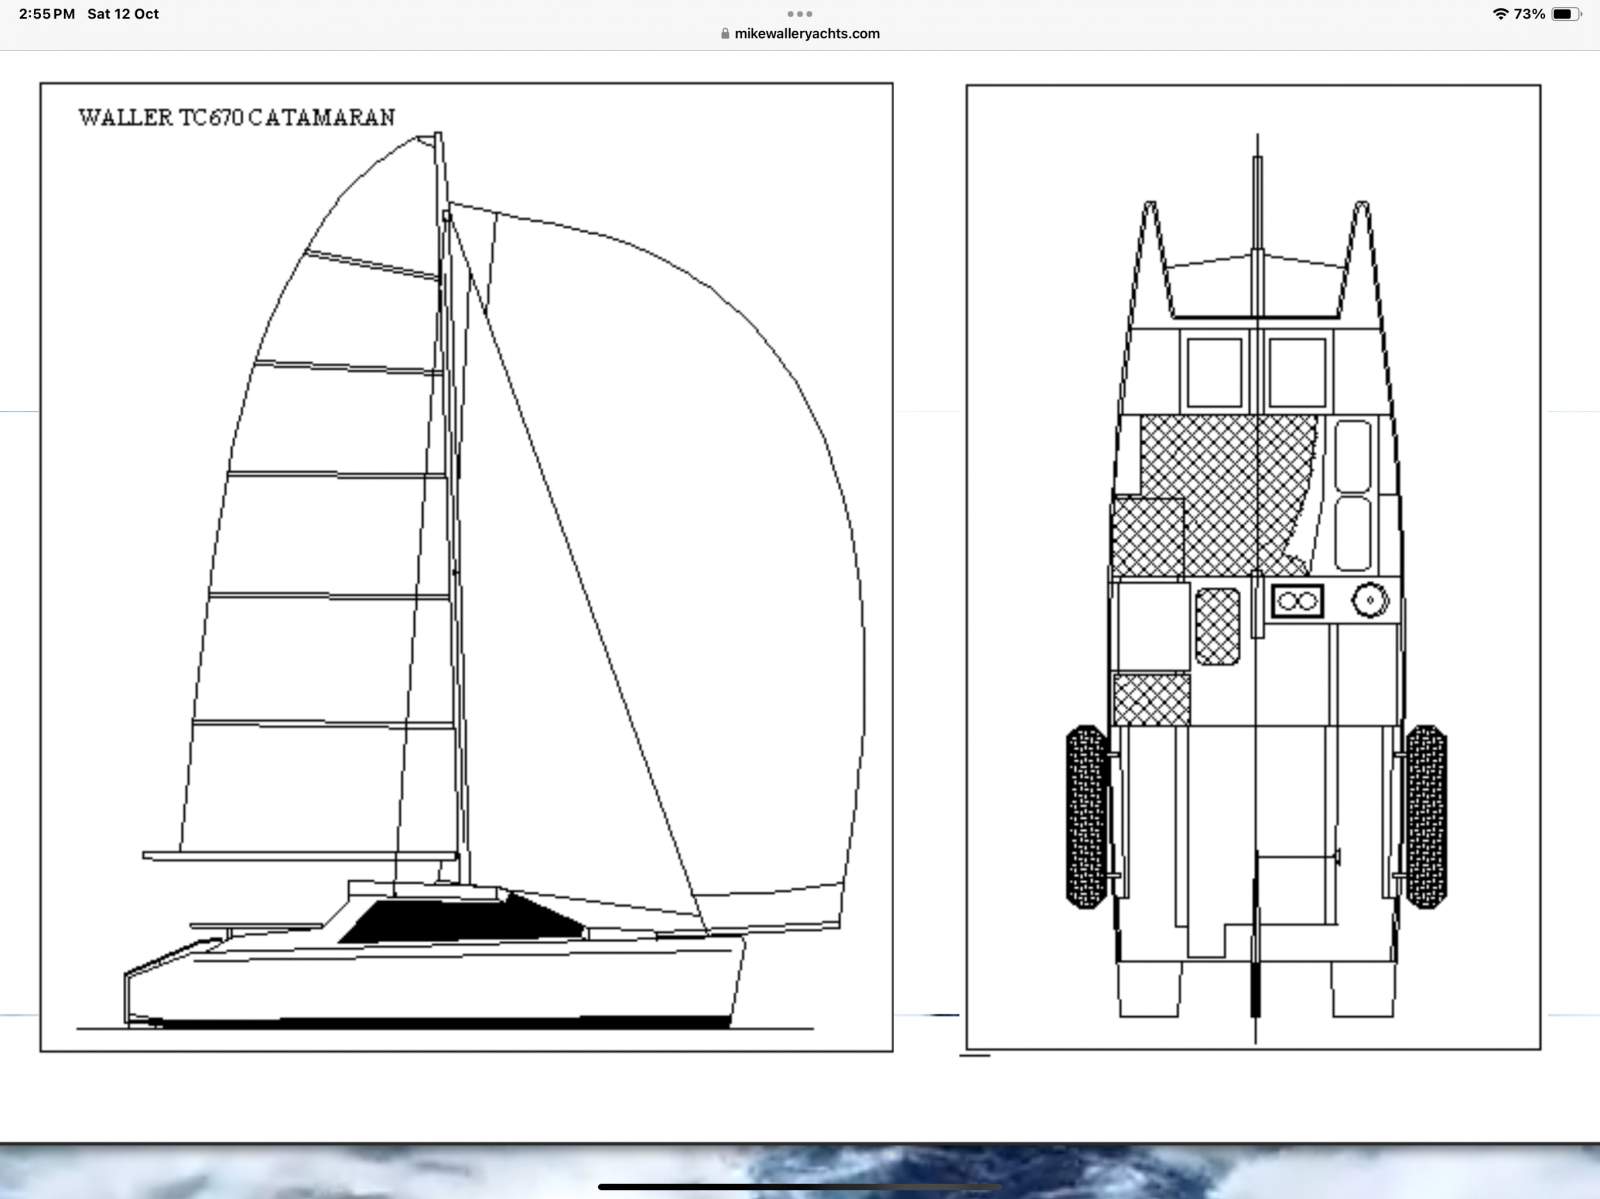1600x1199 pixels.
Task: Tap the home indicator bar
Action: (x=800, y=1187)
